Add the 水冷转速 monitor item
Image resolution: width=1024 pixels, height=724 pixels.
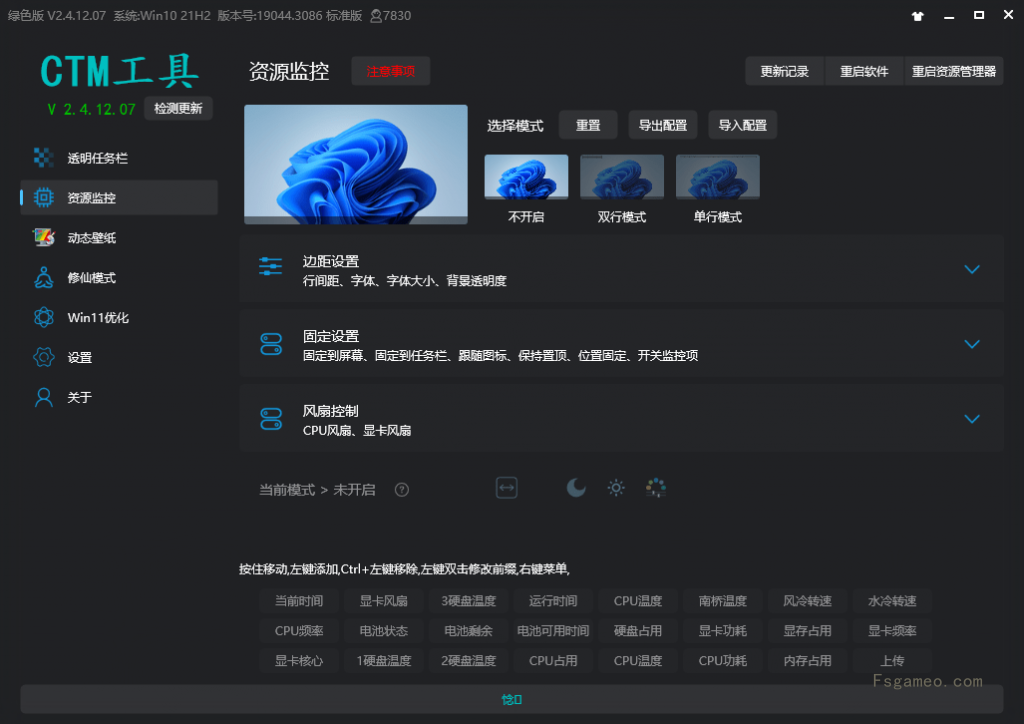click(892, 601)
